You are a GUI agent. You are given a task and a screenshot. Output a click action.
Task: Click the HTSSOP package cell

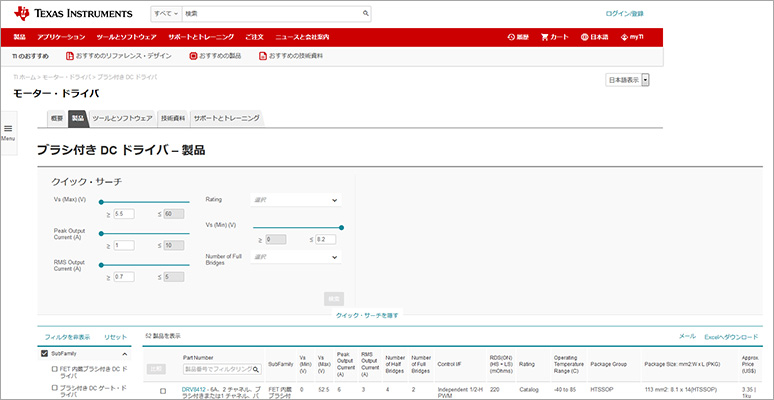click(x=601, y=389)
